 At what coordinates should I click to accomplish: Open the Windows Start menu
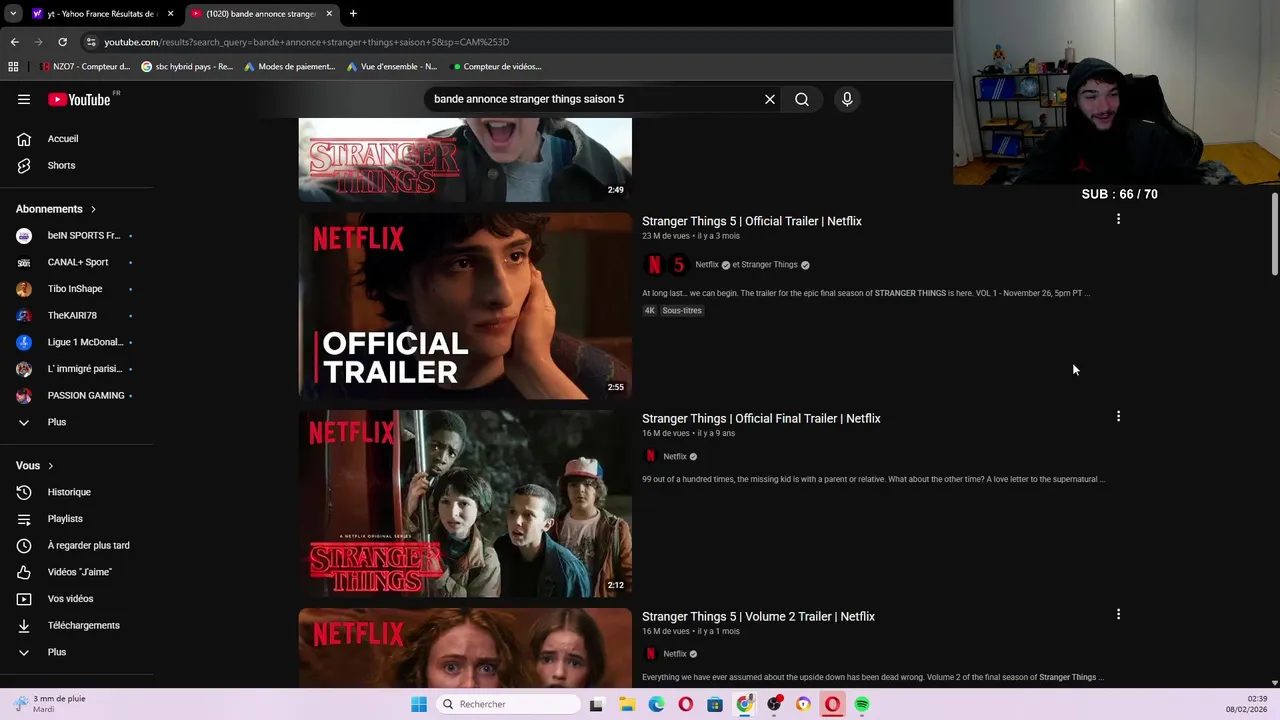(x=419, y=704)
